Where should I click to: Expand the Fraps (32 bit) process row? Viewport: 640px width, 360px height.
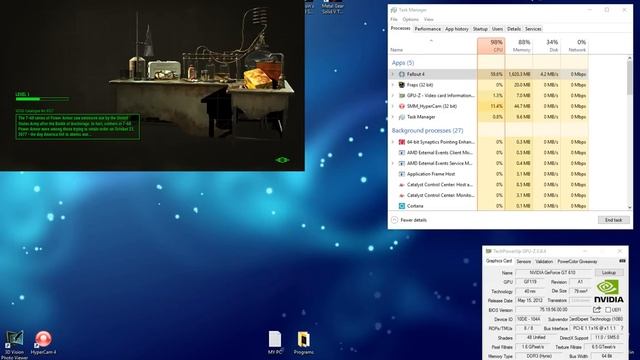pyautogui.click(x=393, y=85)
